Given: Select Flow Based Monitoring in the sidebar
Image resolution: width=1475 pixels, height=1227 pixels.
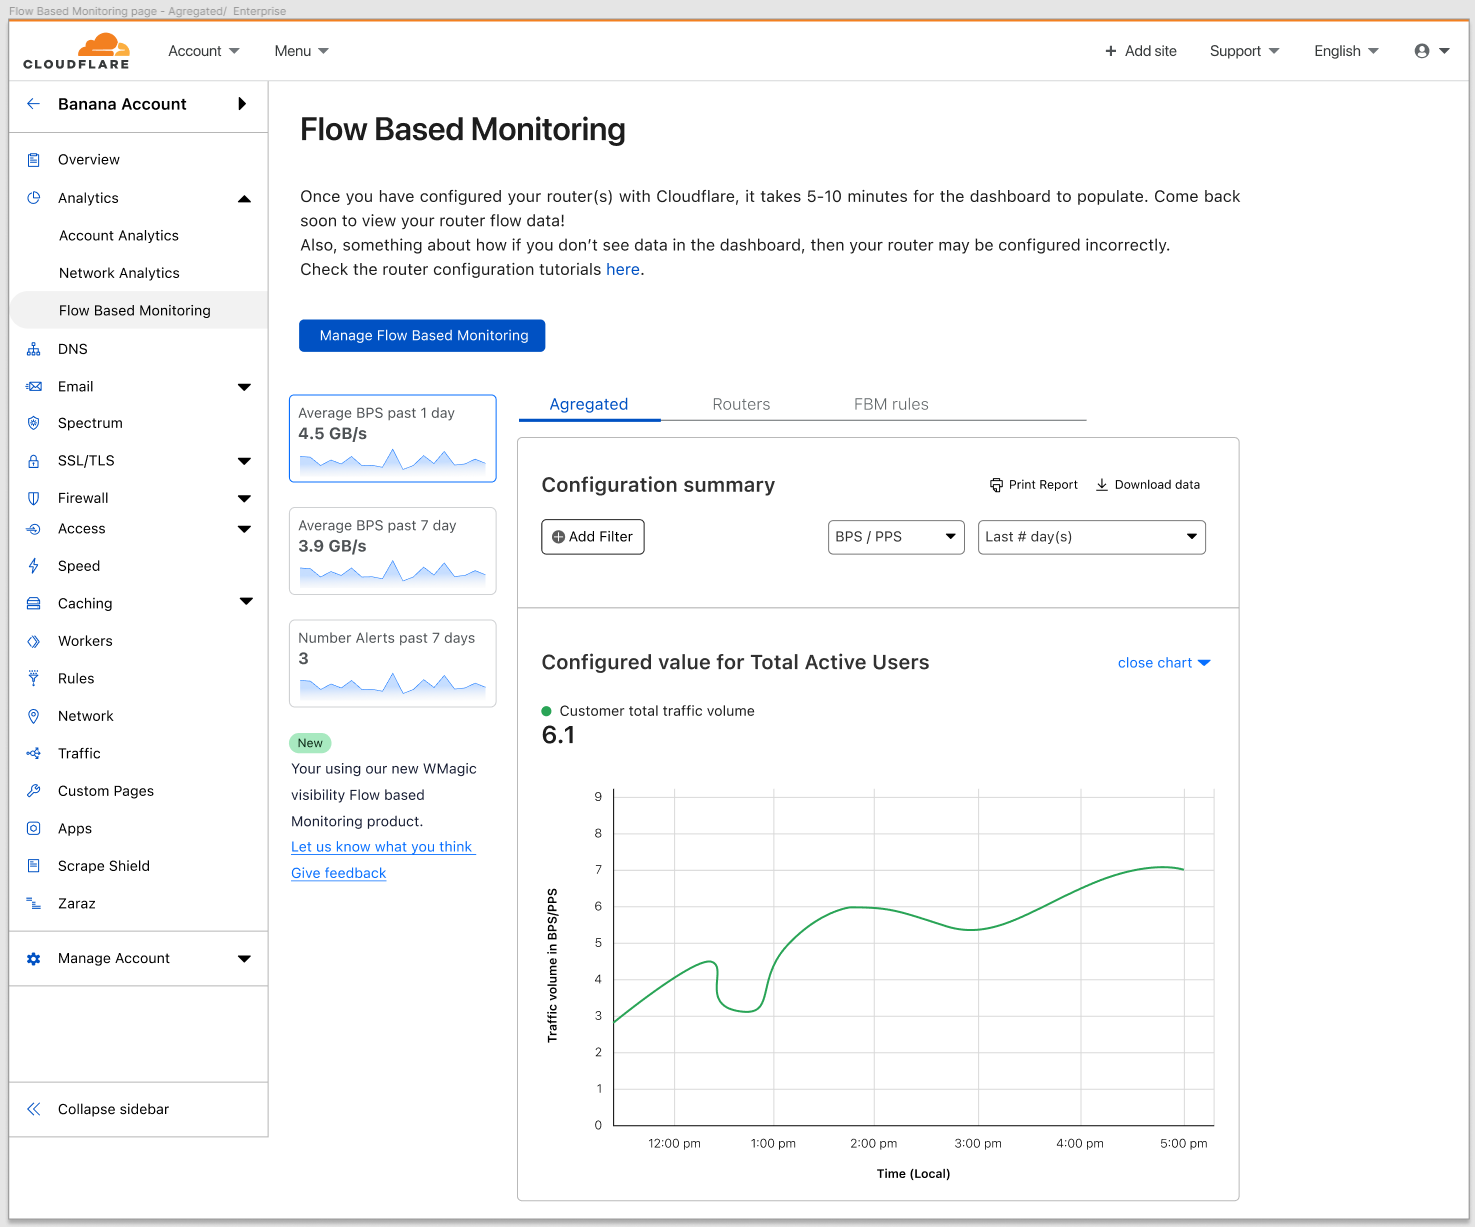Looking at the screenshot, I should [x=138, y=310].
